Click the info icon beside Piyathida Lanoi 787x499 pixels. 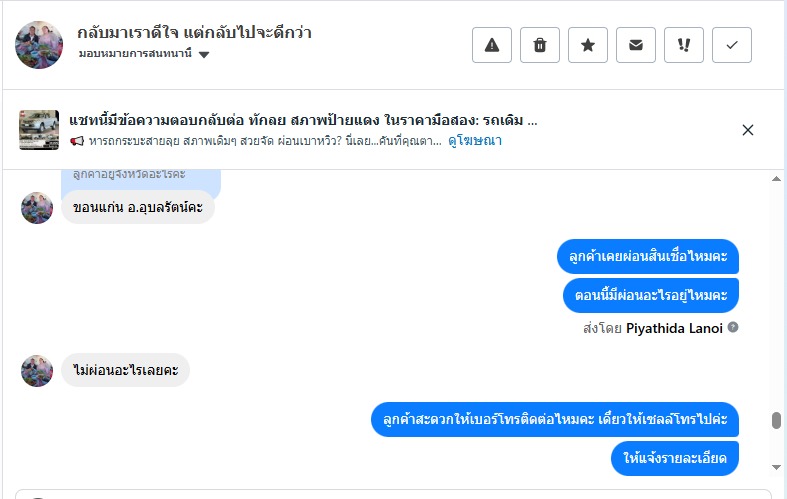click(733, 327)
